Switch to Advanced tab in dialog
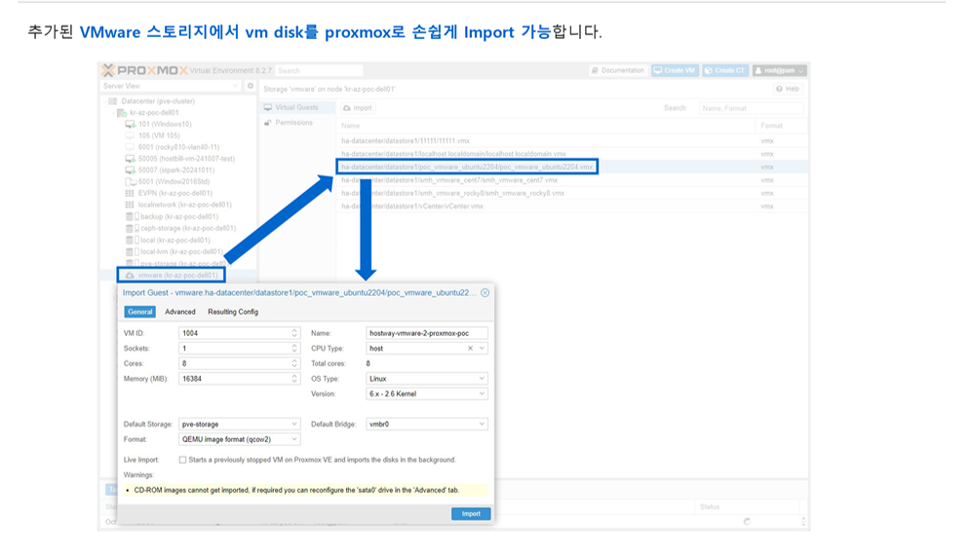The width and height of the screenshot is (971, 542). click(x=180, y=312)
